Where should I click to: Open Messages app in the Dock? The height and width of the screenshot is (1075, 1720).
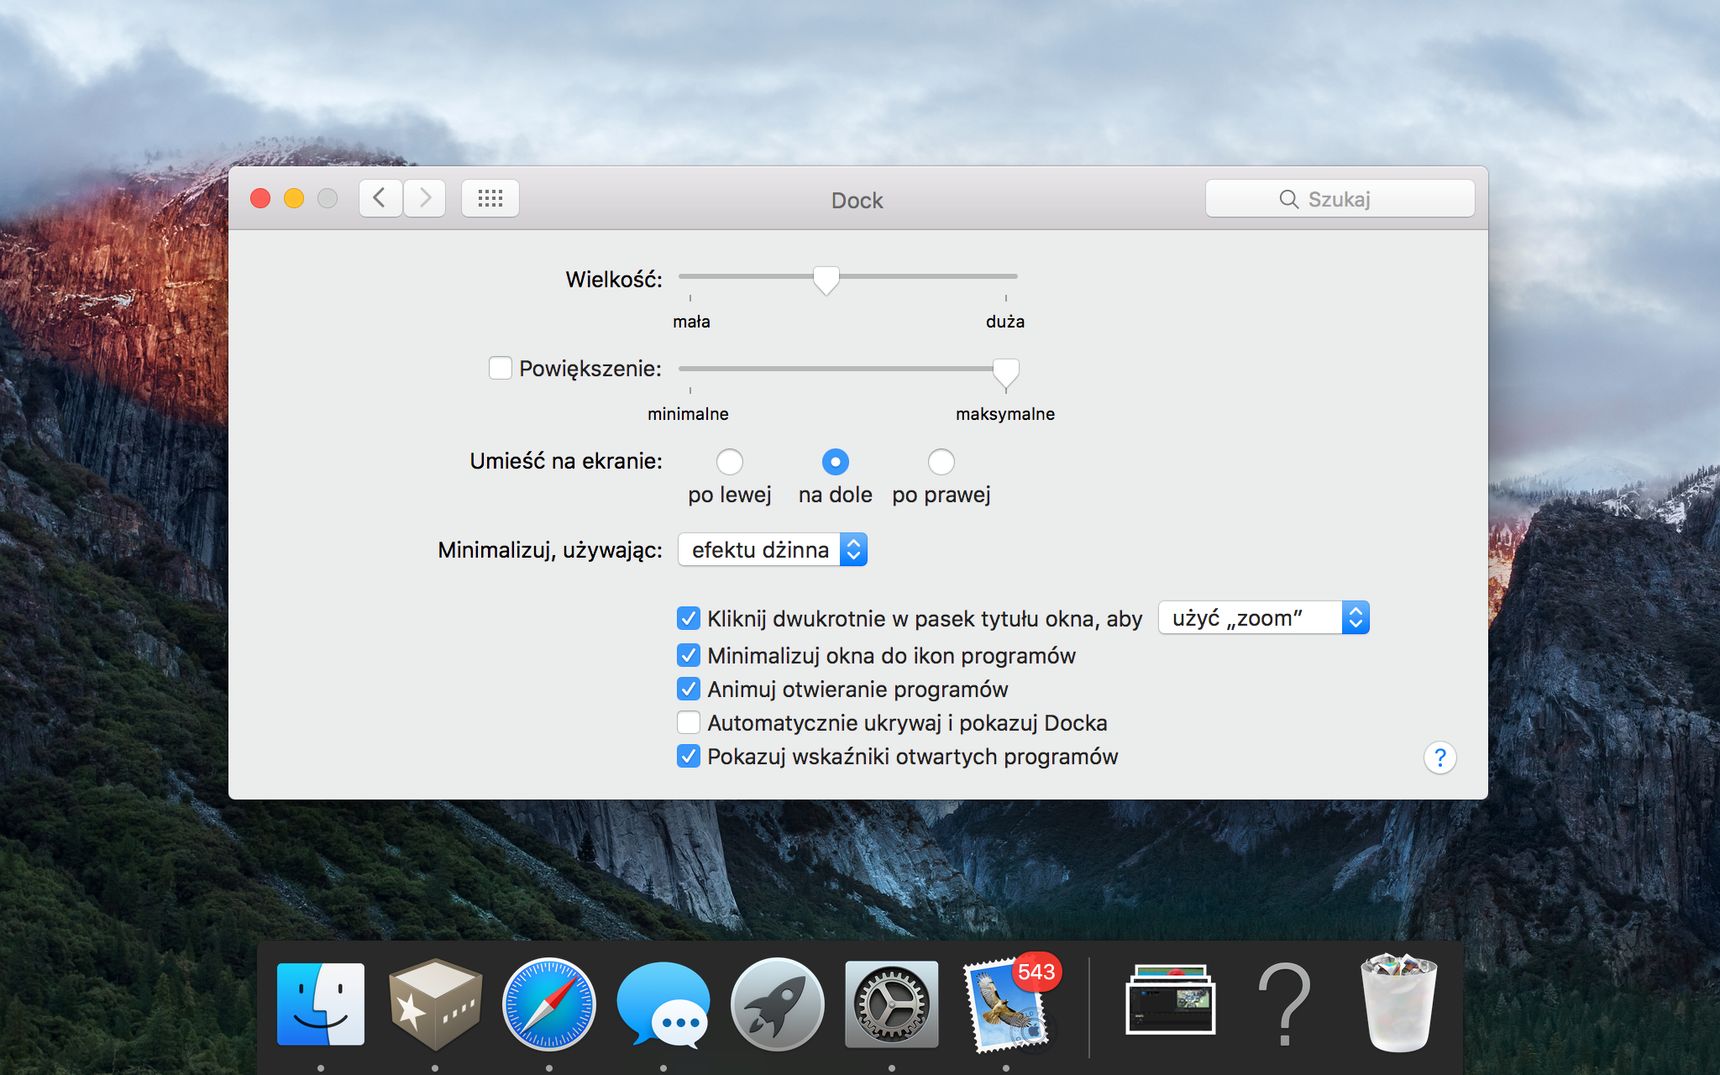click(663, 1005)
